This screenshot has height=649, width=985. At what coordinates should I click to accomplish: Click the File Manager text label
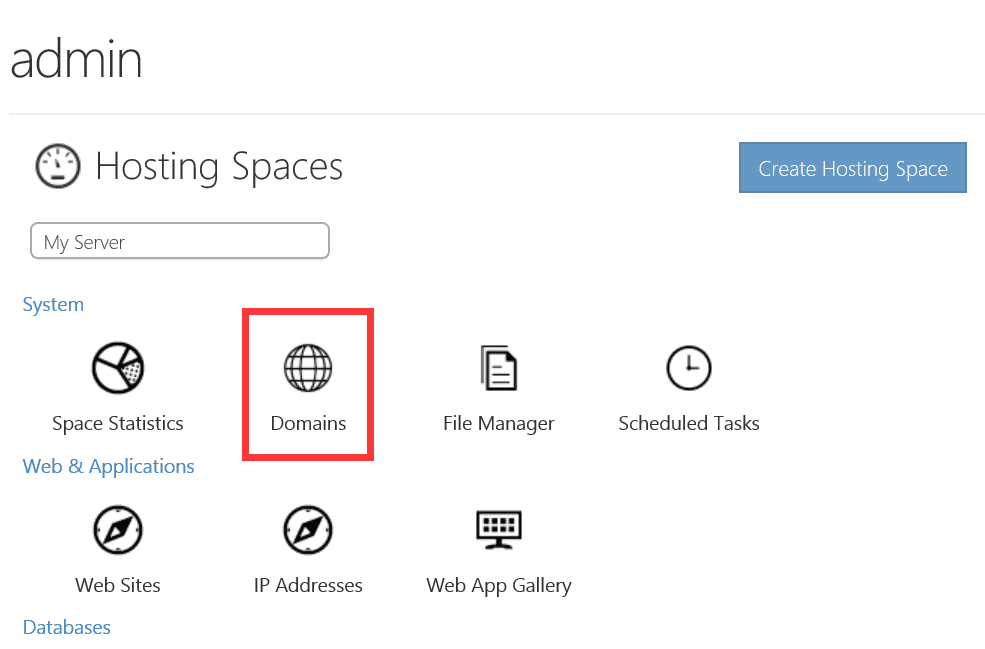click(498, 423)
